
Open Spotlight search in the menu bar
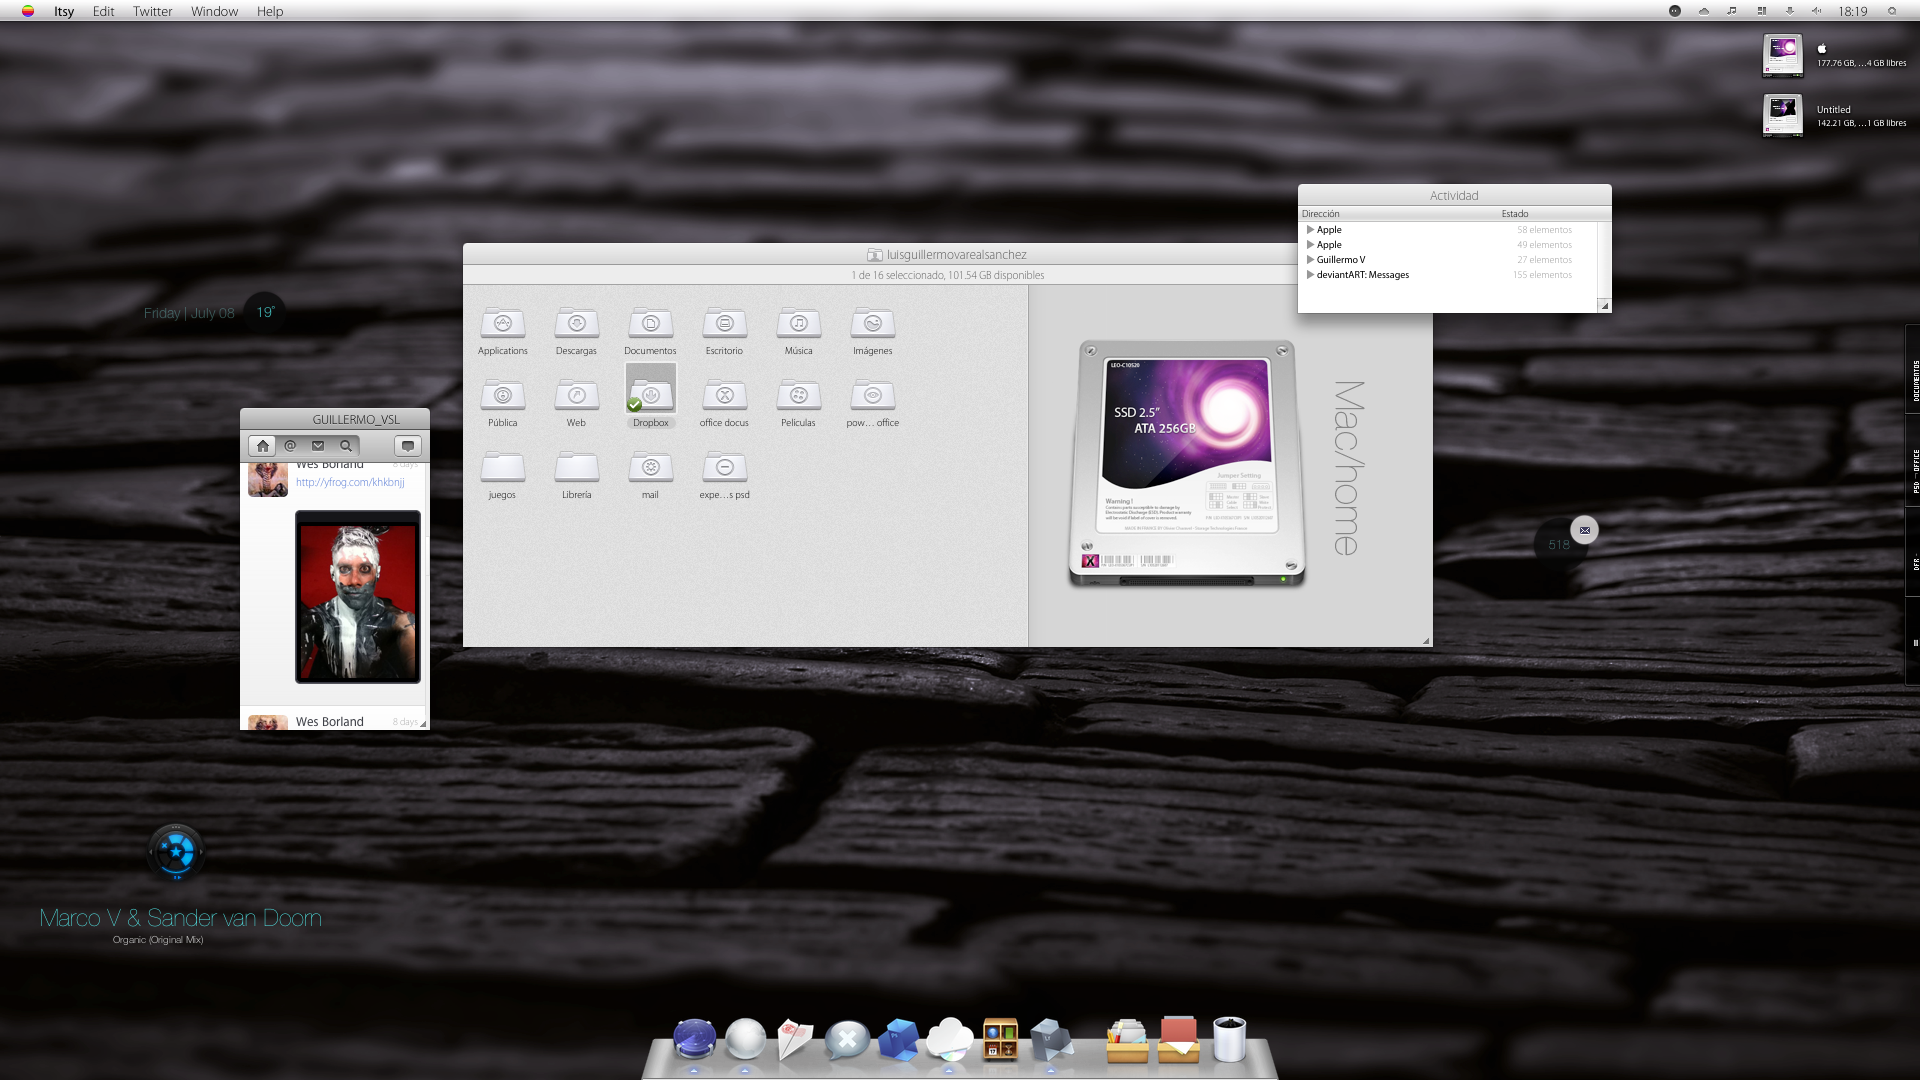1892,11
